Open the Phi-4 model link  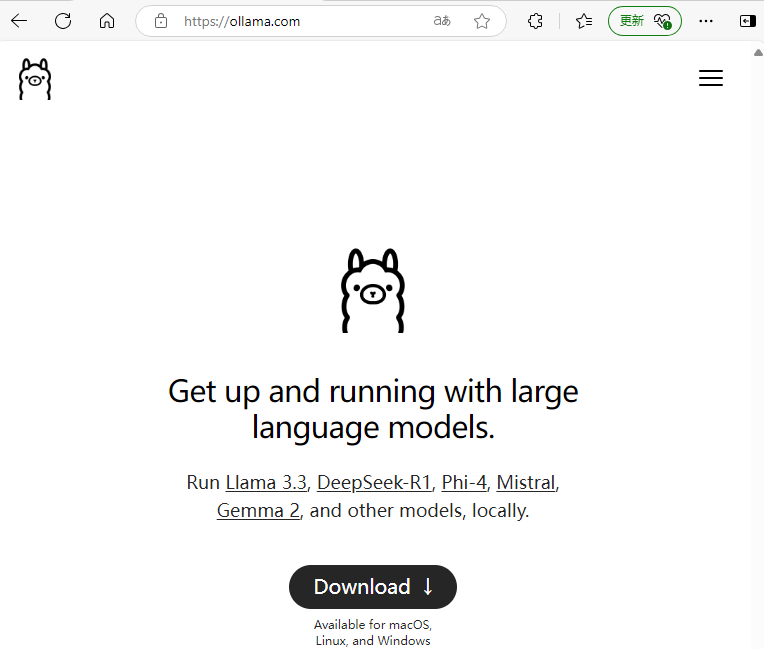point(464,483)
